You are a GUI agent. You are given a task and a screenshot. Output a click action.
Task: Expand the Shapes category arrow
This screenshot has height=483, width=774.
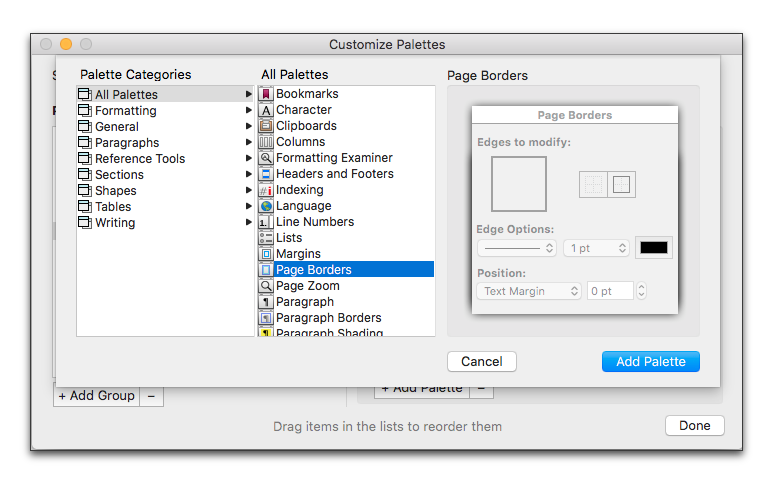tap(248, 190)
